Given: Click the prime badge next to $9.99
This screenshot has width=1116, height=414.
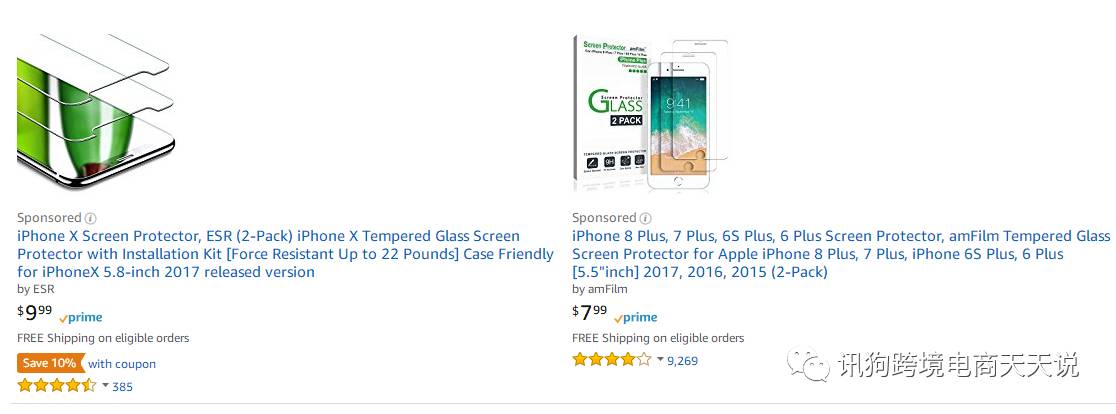Looking at the screenshot, I should pos(81,317).
